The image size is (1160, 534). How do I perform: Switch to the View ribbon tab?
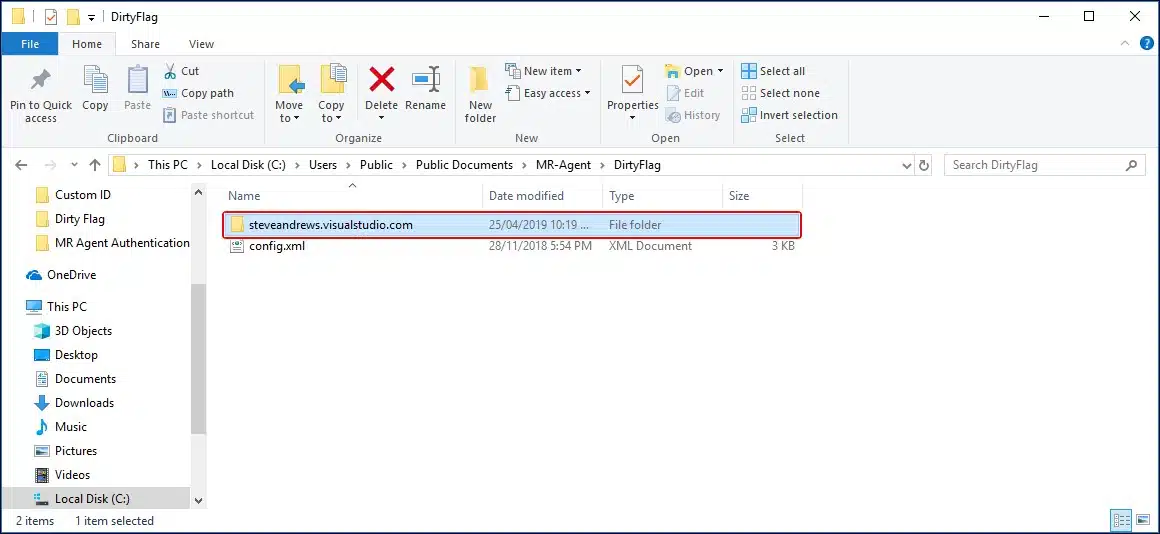(201, 44)
